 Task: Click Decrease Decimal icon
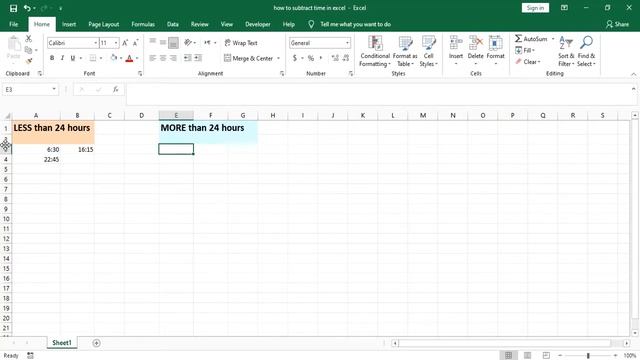(346, 58)
